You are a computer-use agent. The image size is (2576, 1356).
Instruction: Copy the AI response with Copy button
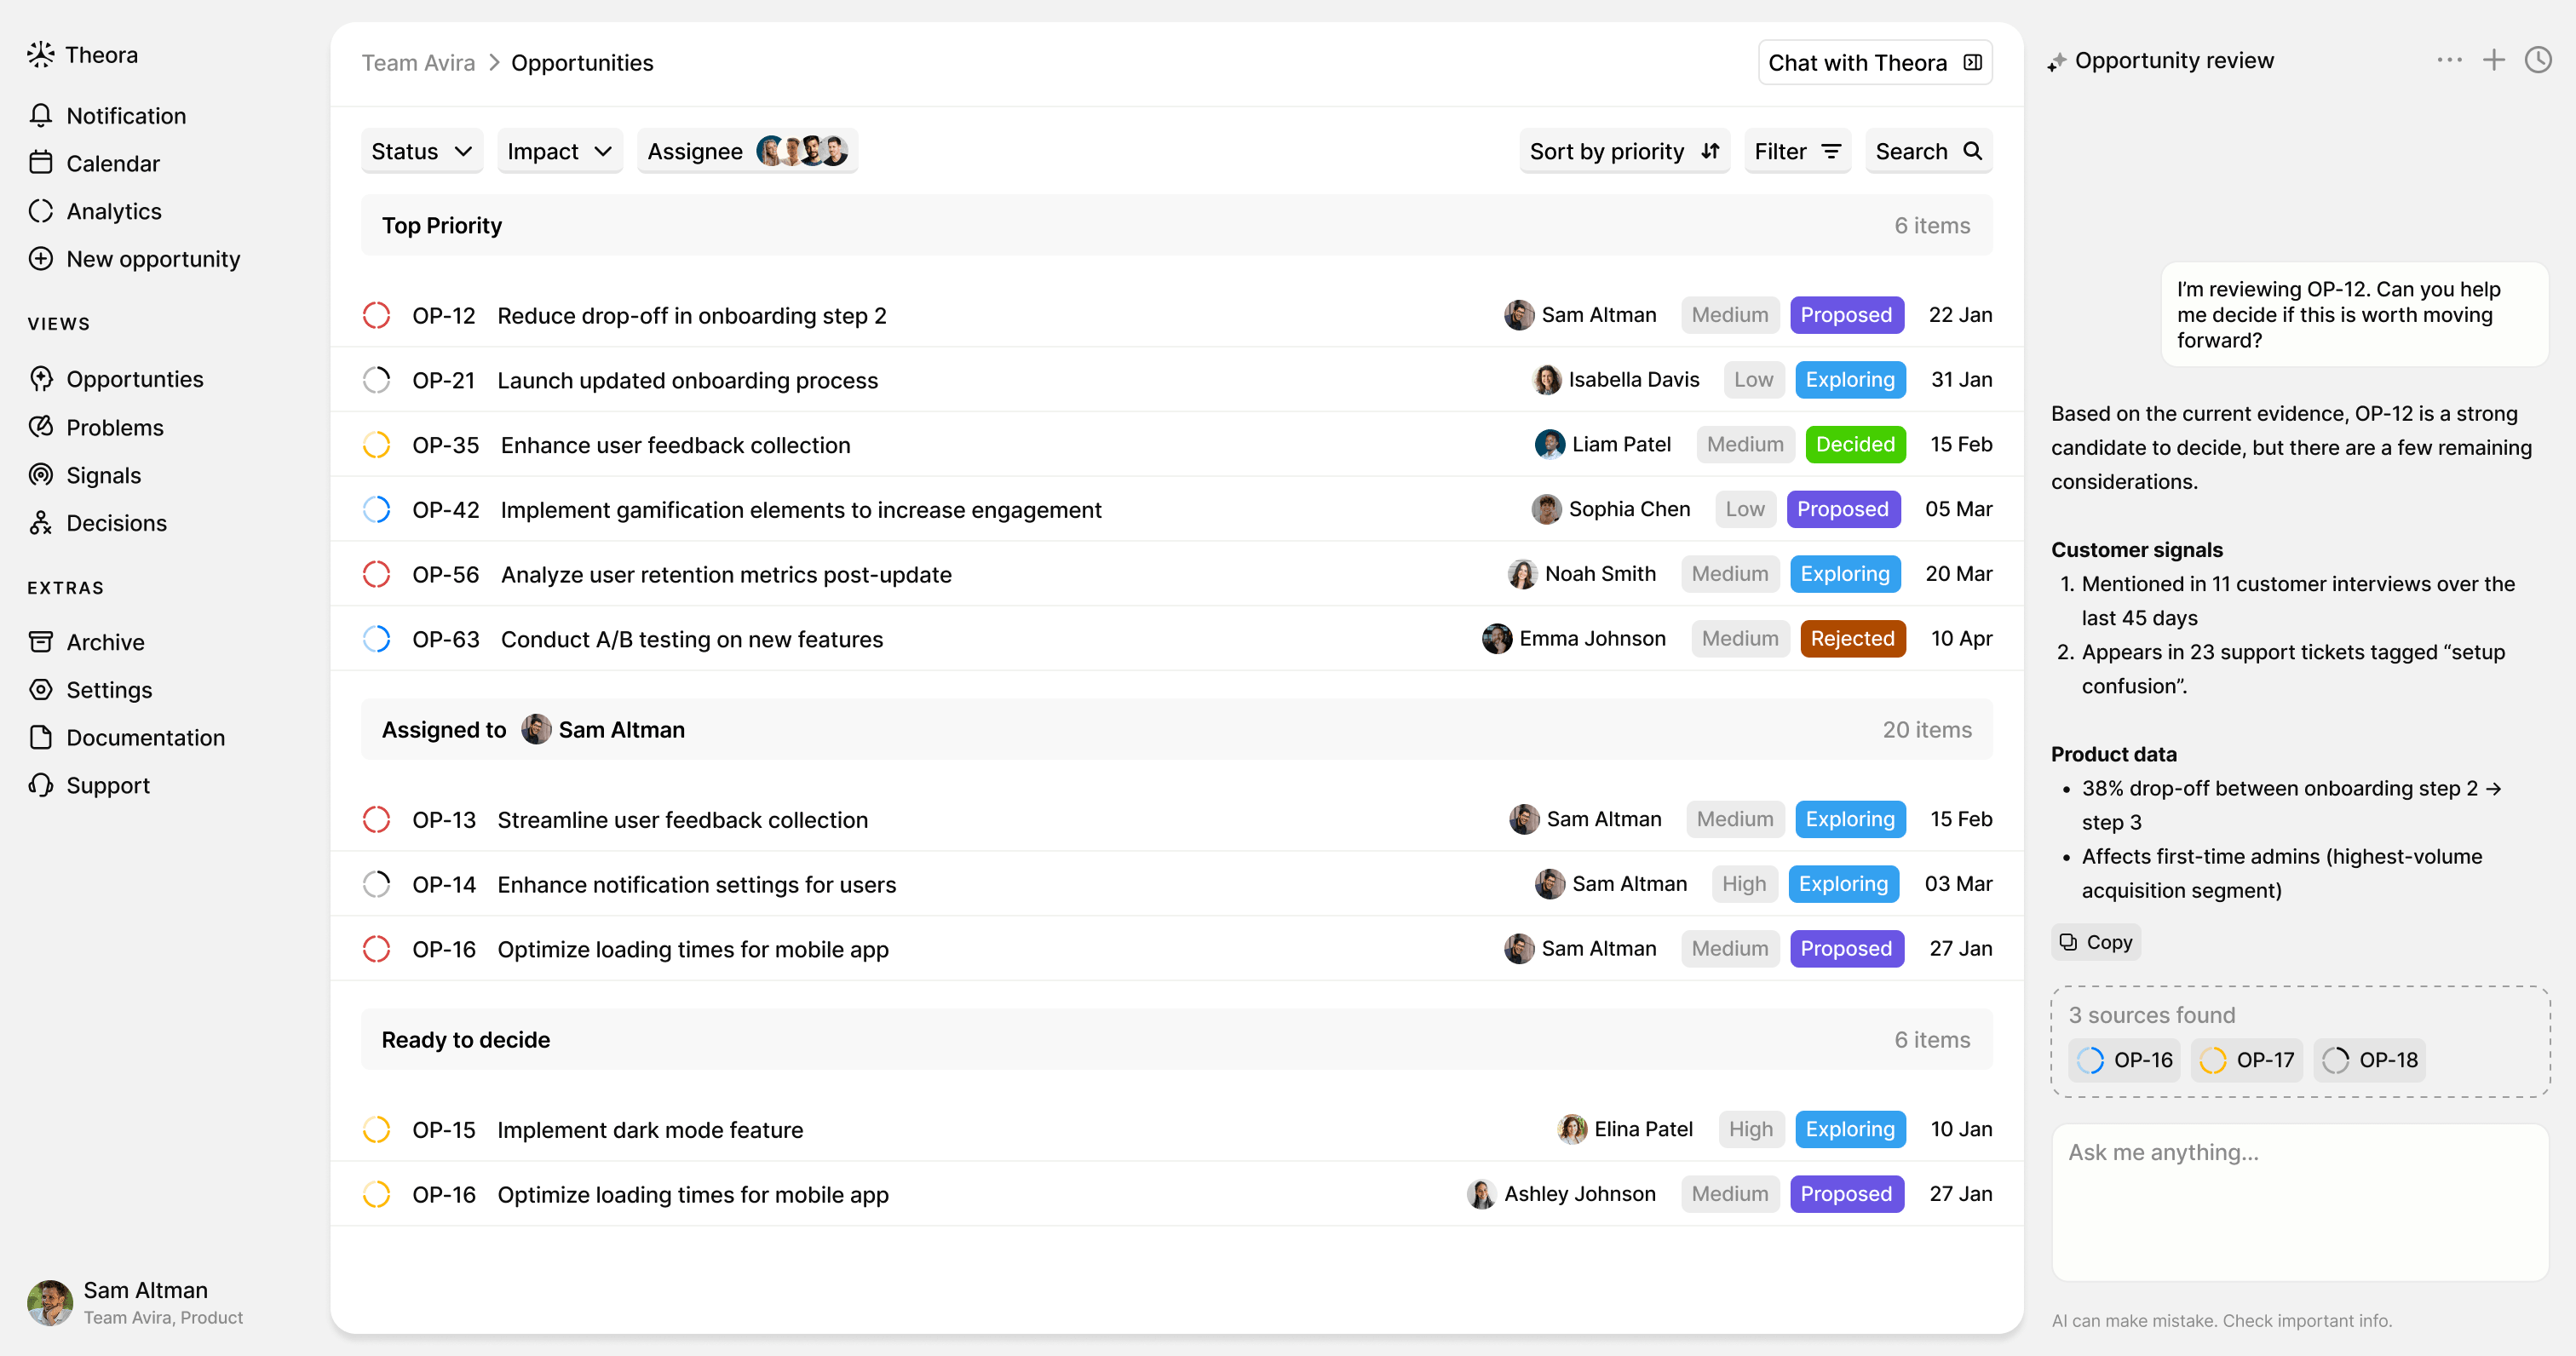pos(2095,941)
